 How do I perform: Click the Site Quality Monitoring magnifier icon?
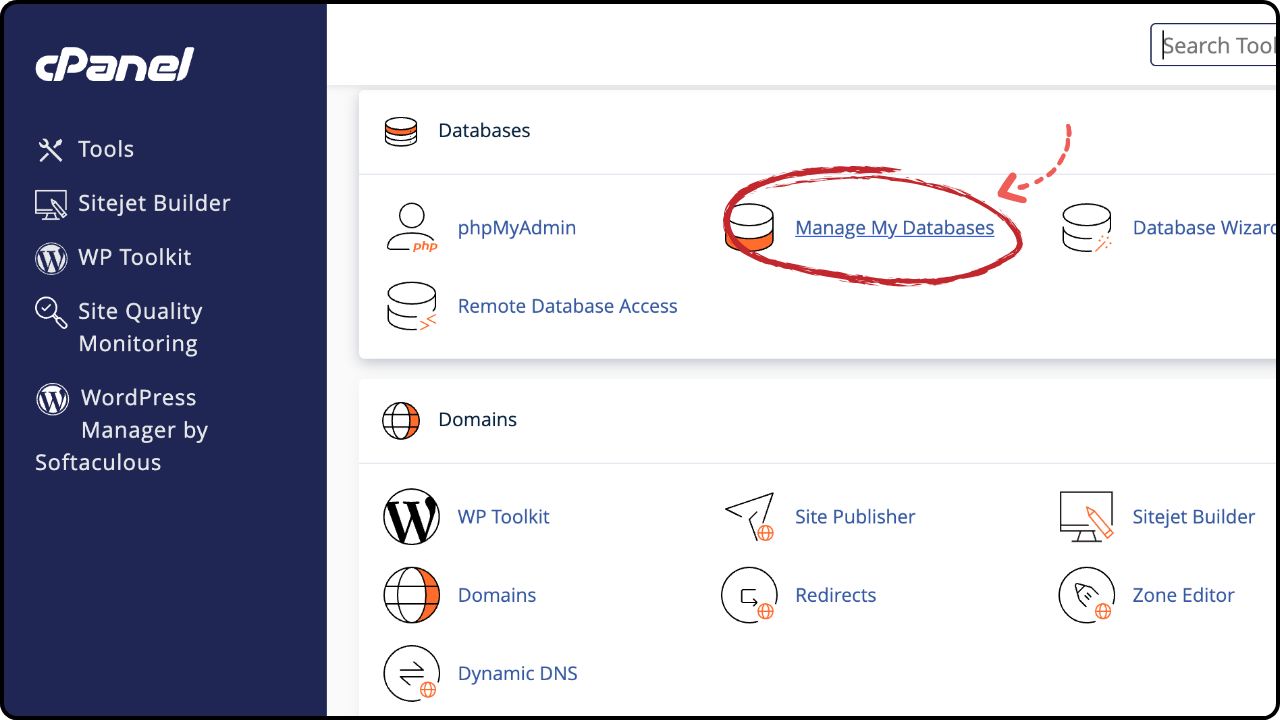[51, 312]
